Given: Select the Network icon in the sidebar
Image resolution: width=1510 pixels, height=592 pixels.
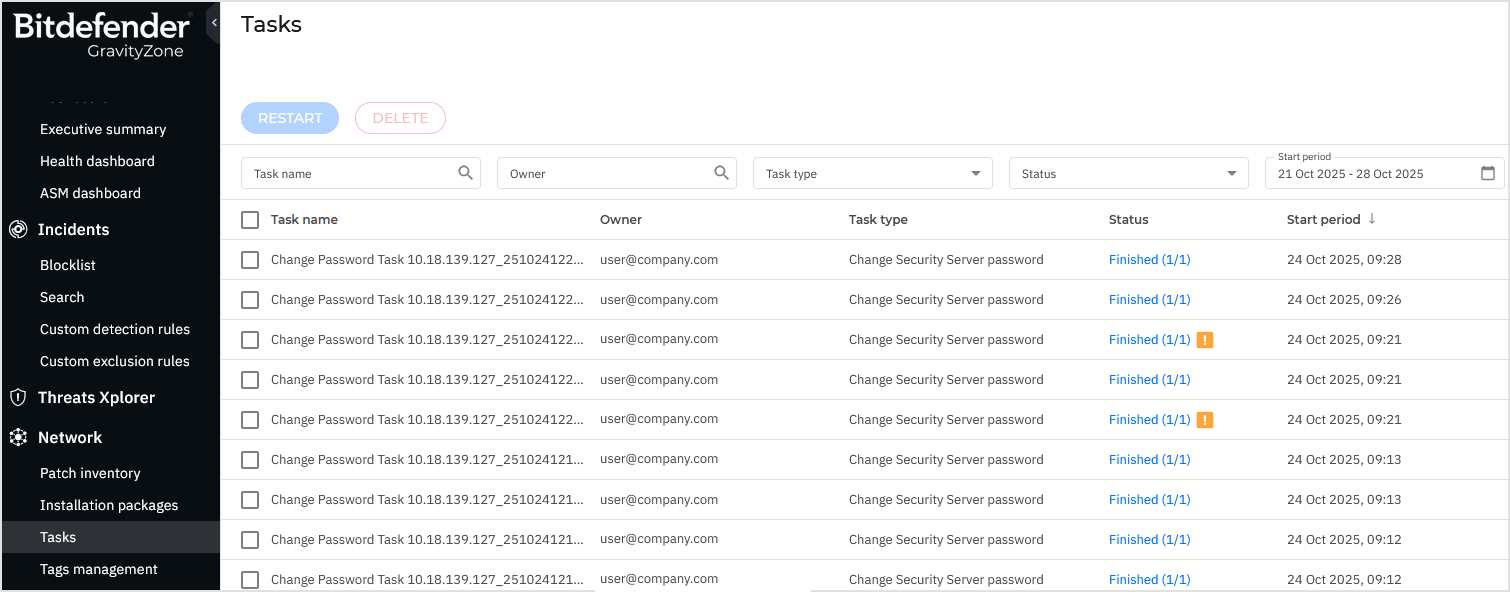Looking at the screenshot, I should [x=18, y=437].
